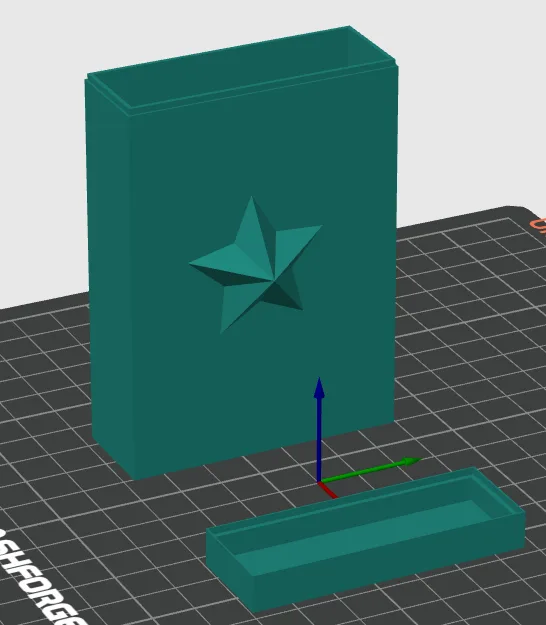This screenshot has height=625, width=546.
Task: Click the embossed star on the box
Action: pyautogui.click(x=255, y=265)
